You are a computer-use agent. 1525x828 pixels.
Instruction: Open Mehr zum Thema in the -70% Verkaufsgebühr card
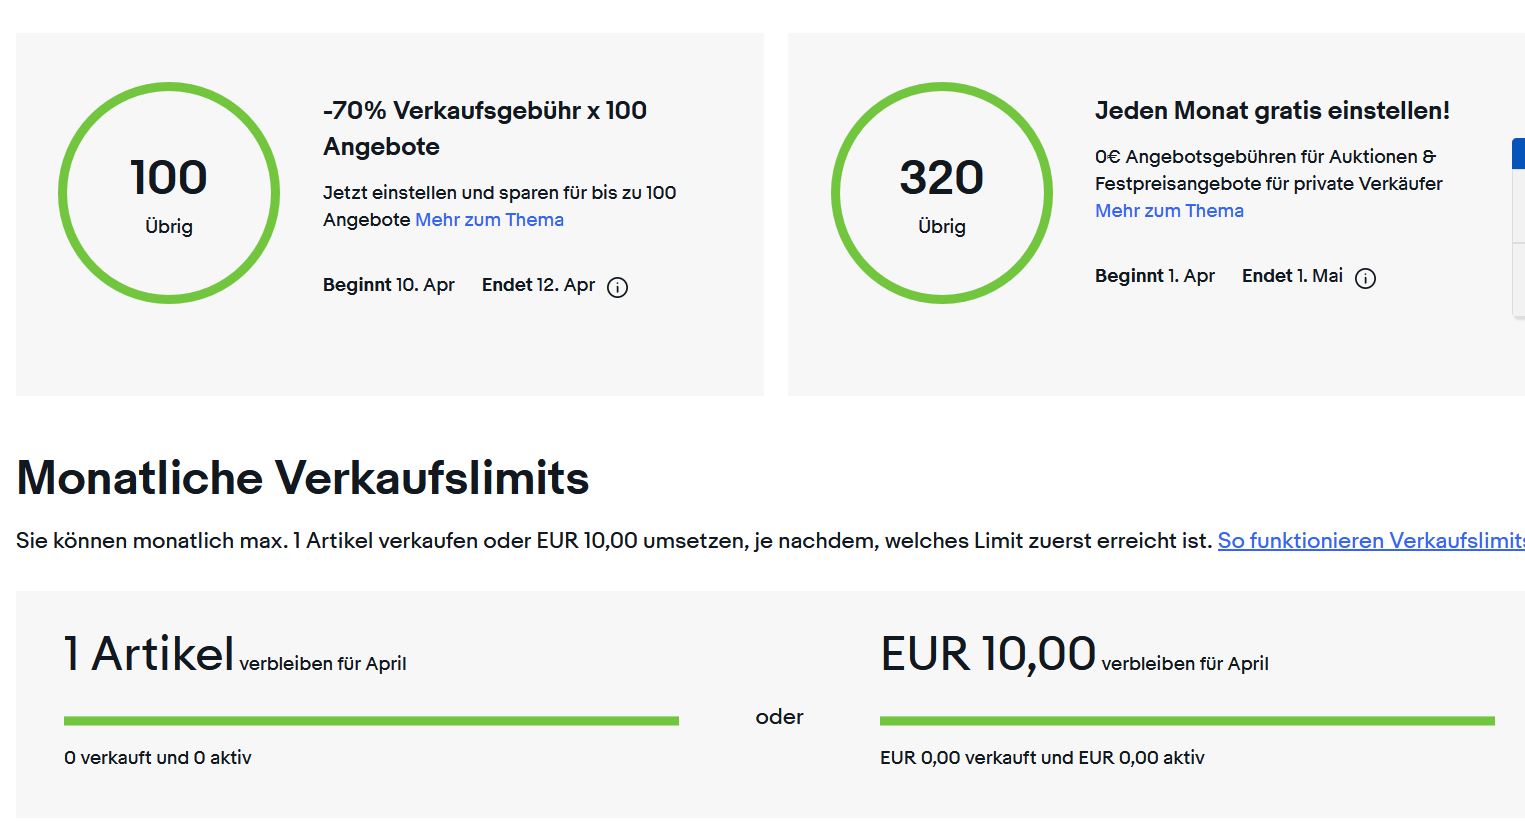(x=489, y=220)
